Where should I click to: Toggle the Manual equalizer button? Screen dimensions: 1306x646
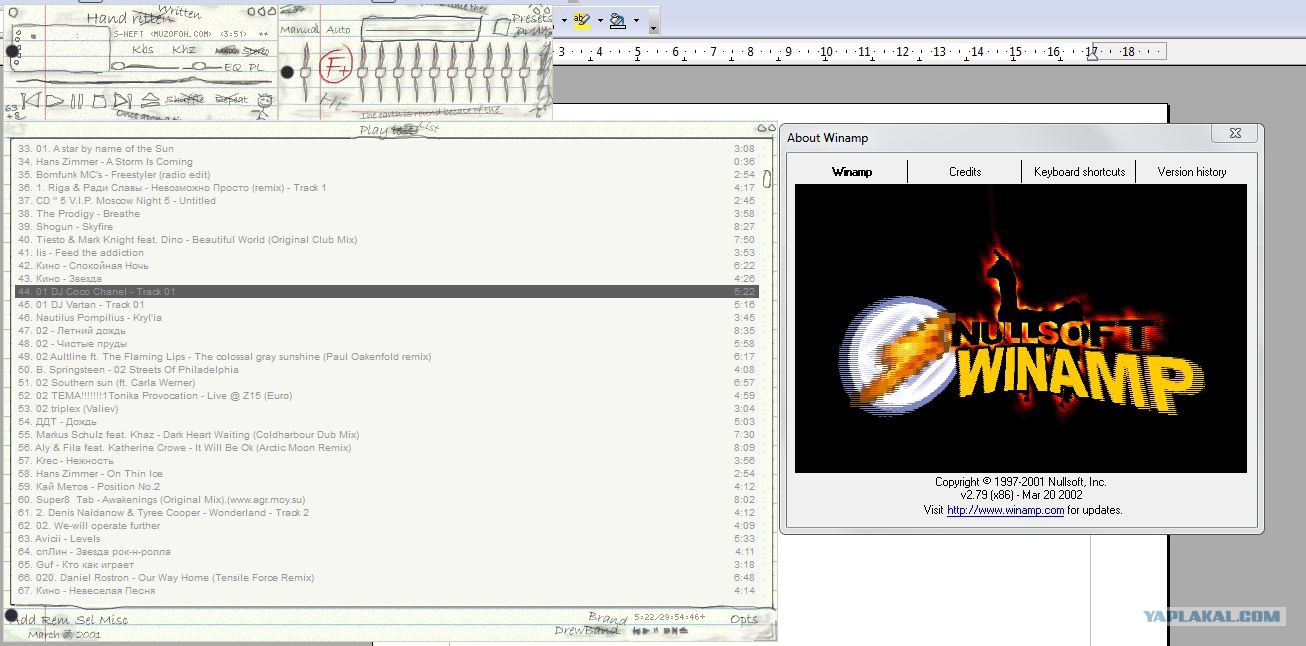(299, 30)
